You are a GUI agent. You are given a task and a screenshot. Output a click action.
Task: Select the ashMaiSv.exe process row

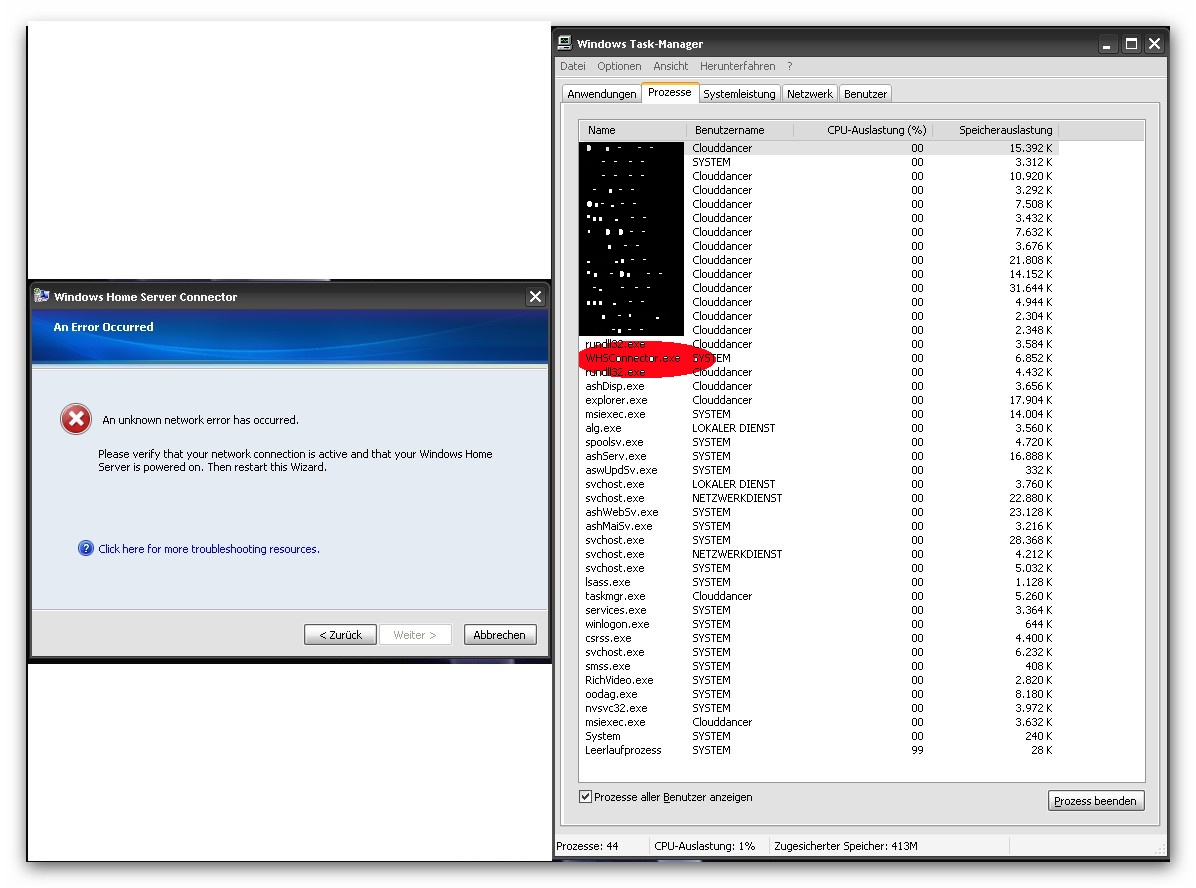click(x=818, y=526)
